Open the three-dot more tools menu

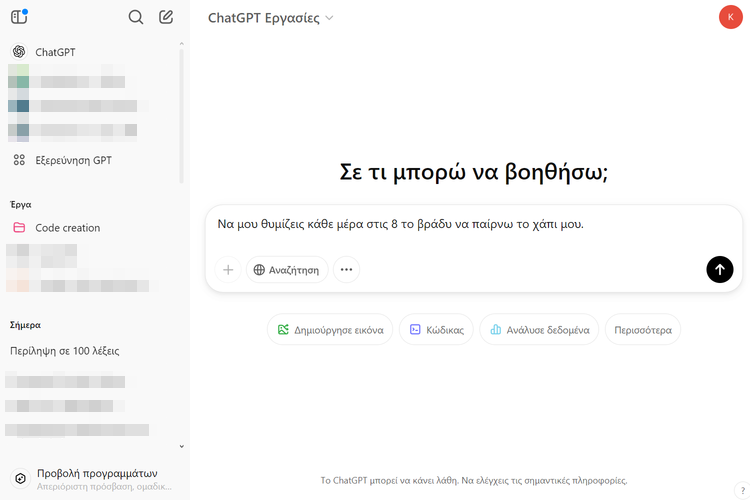click(346, 270)
